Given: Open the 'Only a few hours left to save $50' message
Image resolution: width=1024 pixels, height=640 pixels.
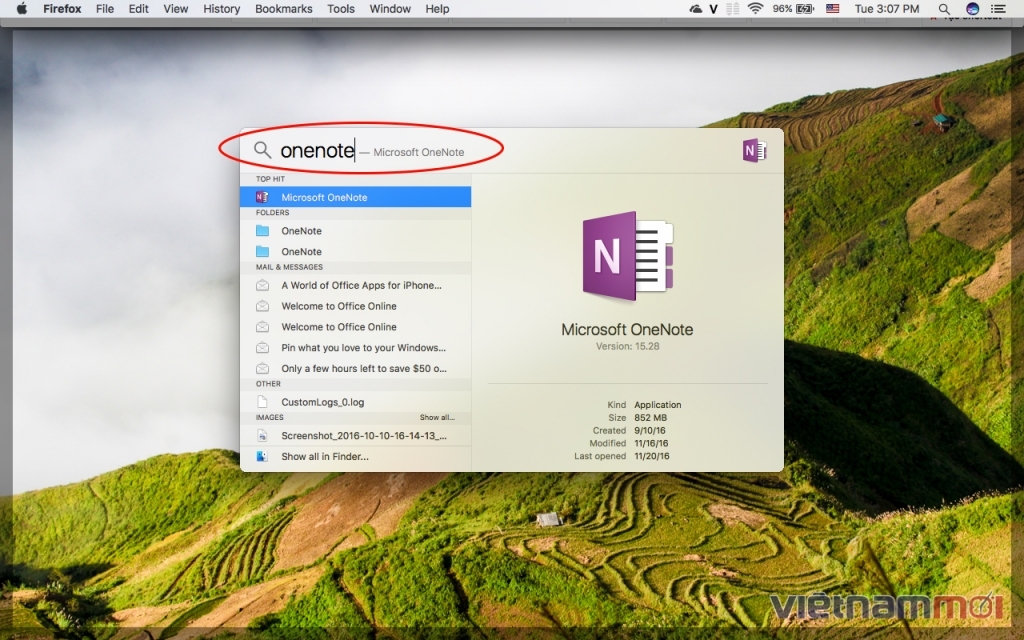Looking at the screenshot, I should coord(355,368).
